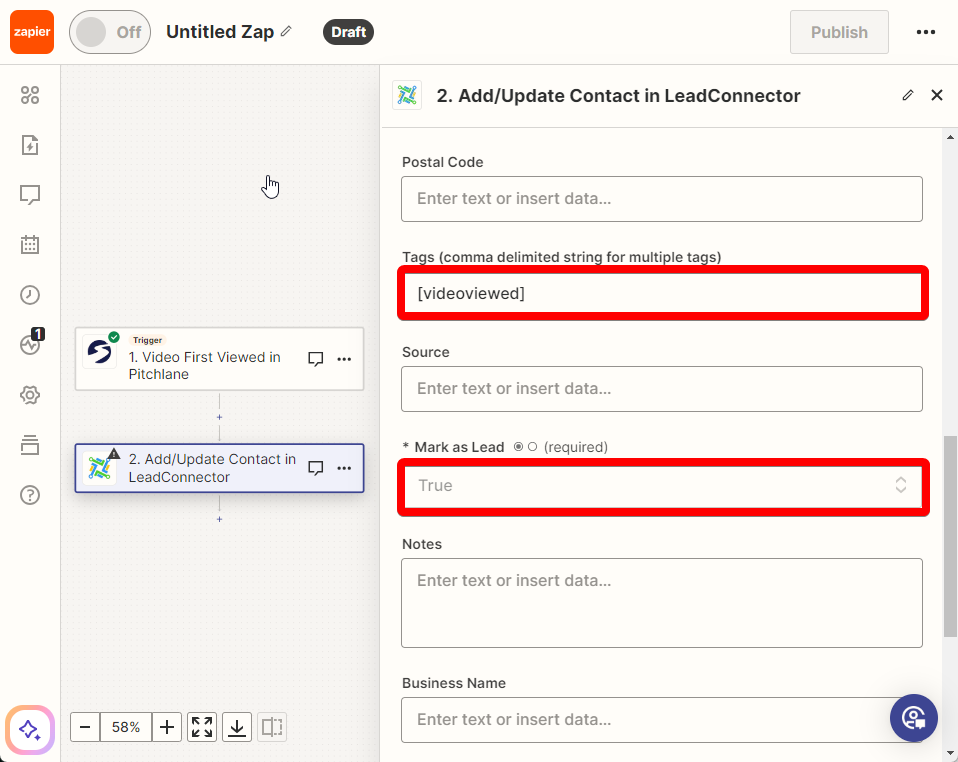This screenshot has width=958, height=762.
Task: Zoom in the canvas with plus button
Action: (x=167, y=727)
